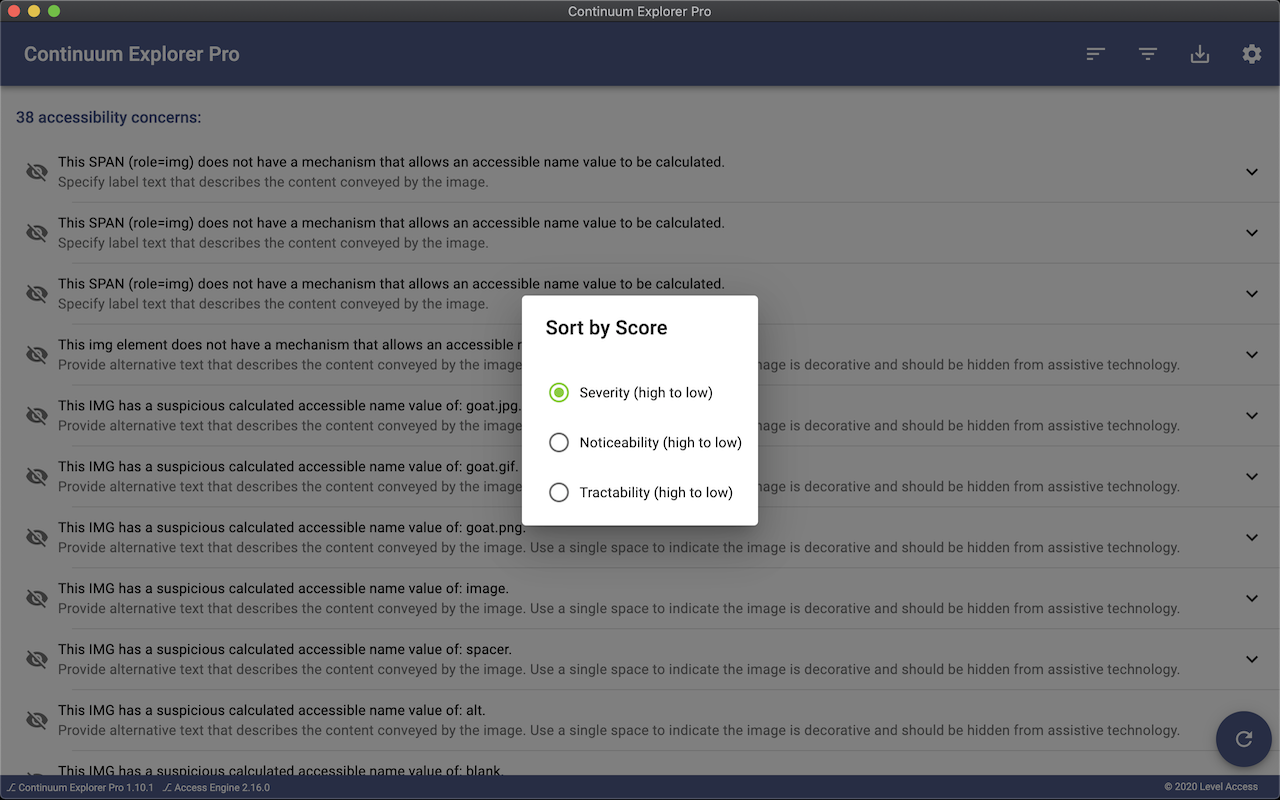
Task: Click '© 2020 Level Access' footer text
Action: click(x=1211, y=787)
